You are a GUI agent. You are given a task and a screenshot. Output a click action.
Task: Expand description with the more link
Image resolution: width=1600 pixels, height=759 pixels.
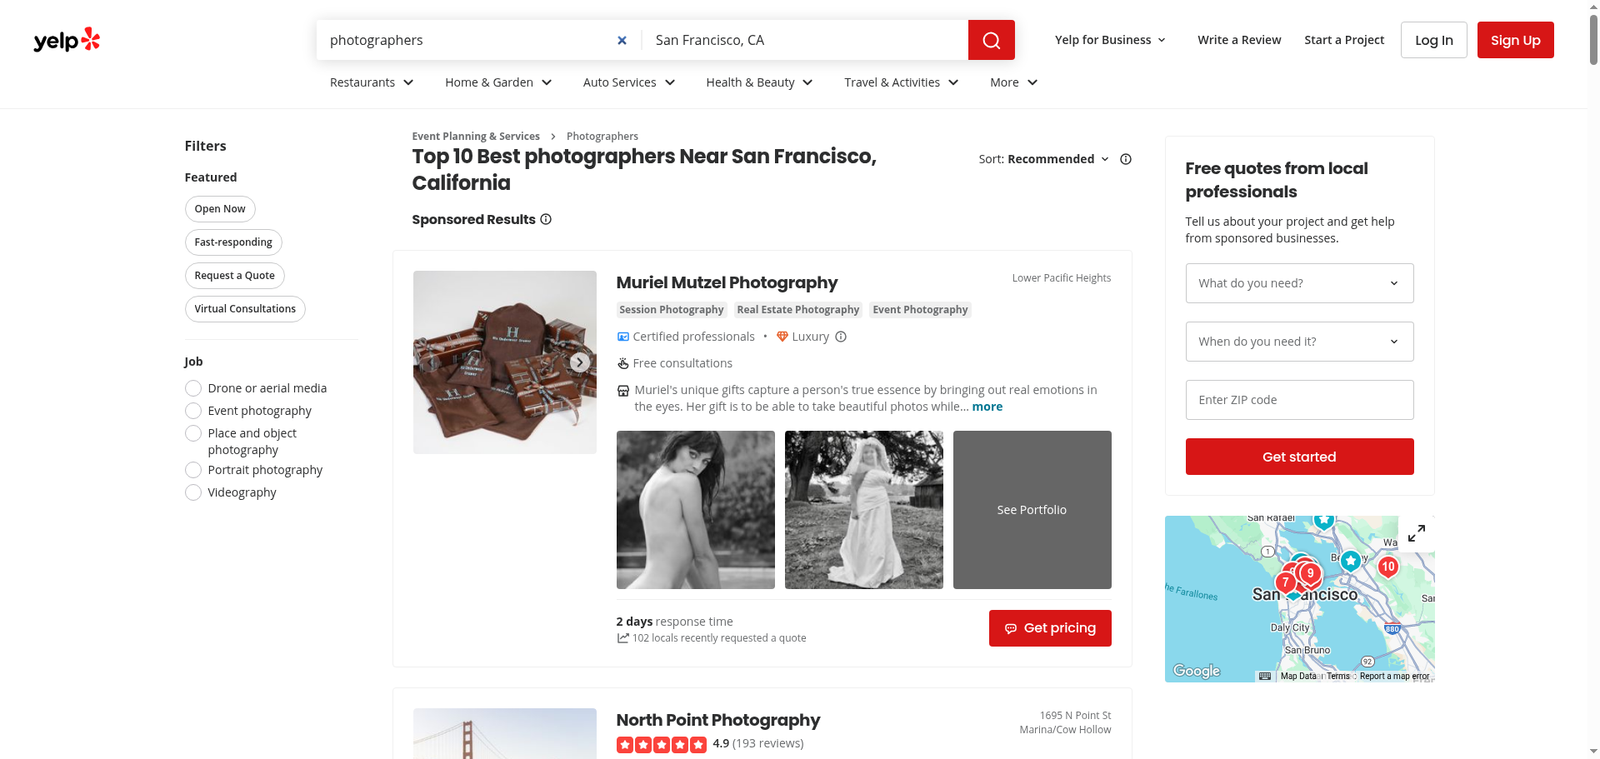click(987, 407)
